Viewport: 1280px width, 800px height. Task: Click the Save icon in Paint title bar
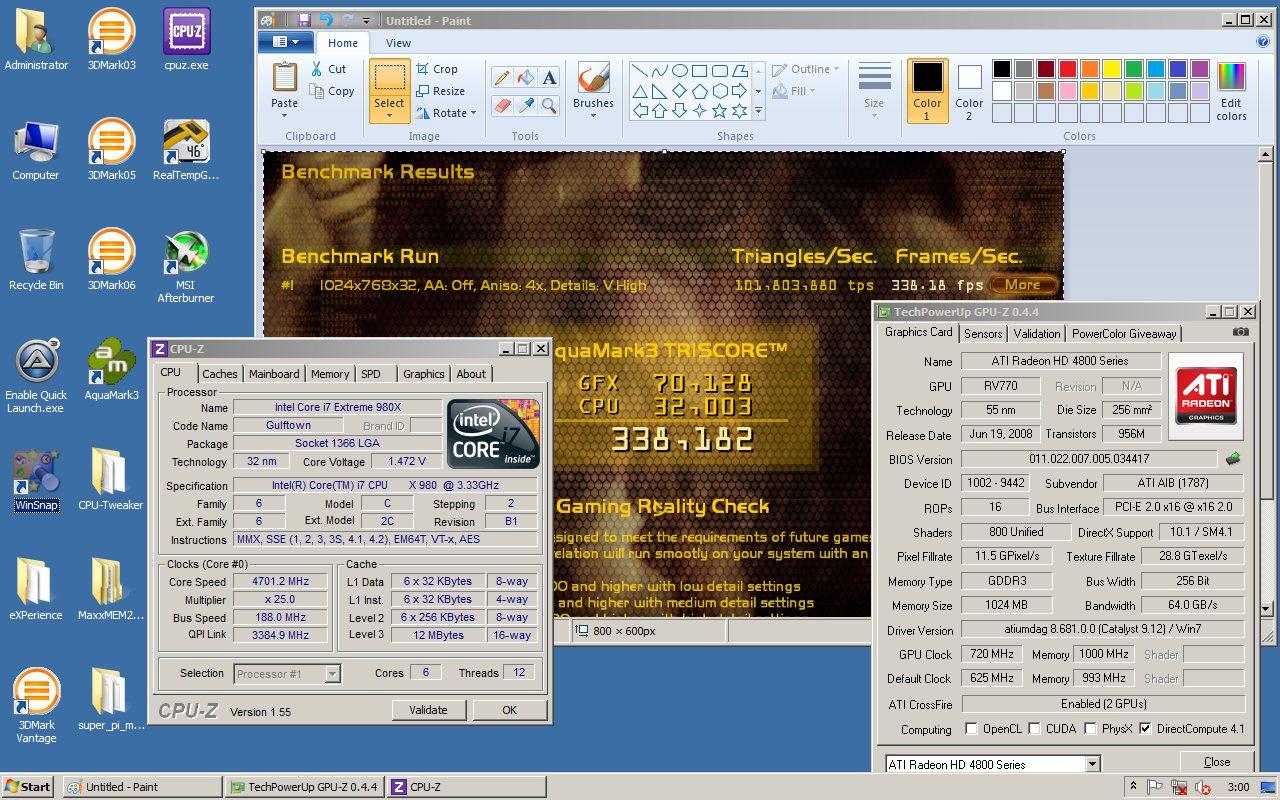click(x=304, y=20)
